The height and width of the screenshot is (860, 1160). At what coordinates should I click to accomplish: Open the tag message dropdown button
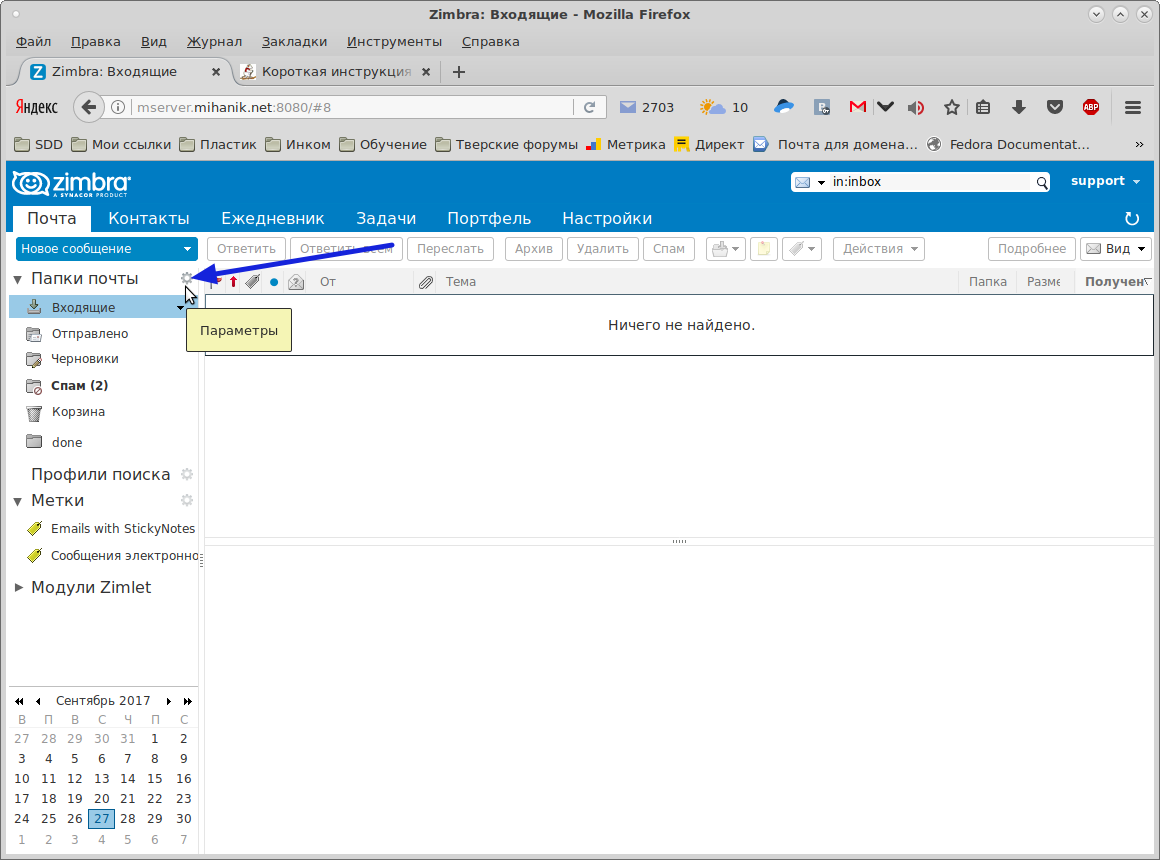[801, 249]
